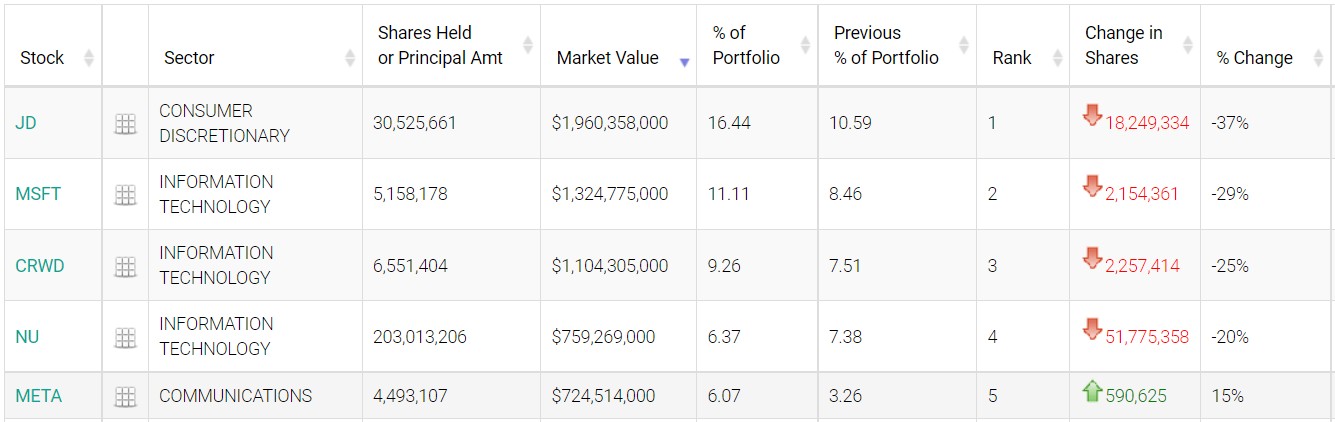The image size is (1335, 422).
Task: Follow the CRWD ticker link
Action: 40,266
